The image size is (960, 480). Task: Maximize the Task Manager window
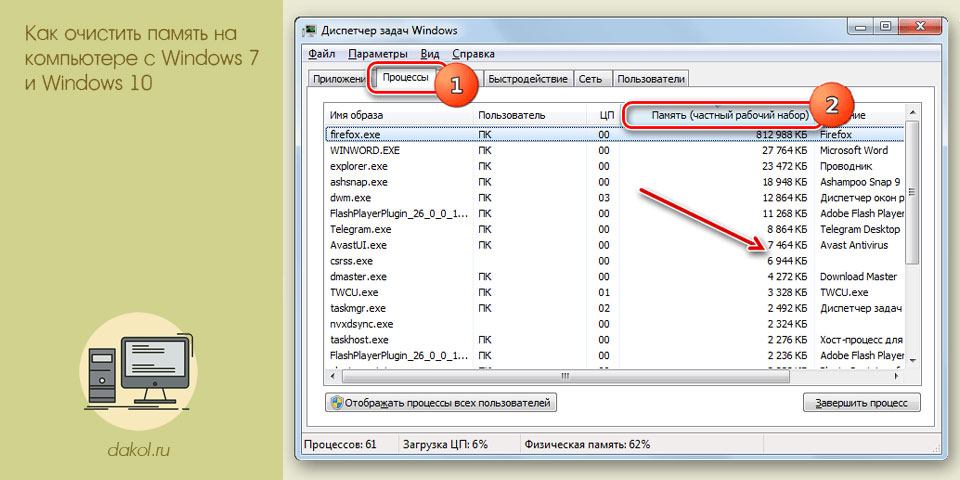885,27
